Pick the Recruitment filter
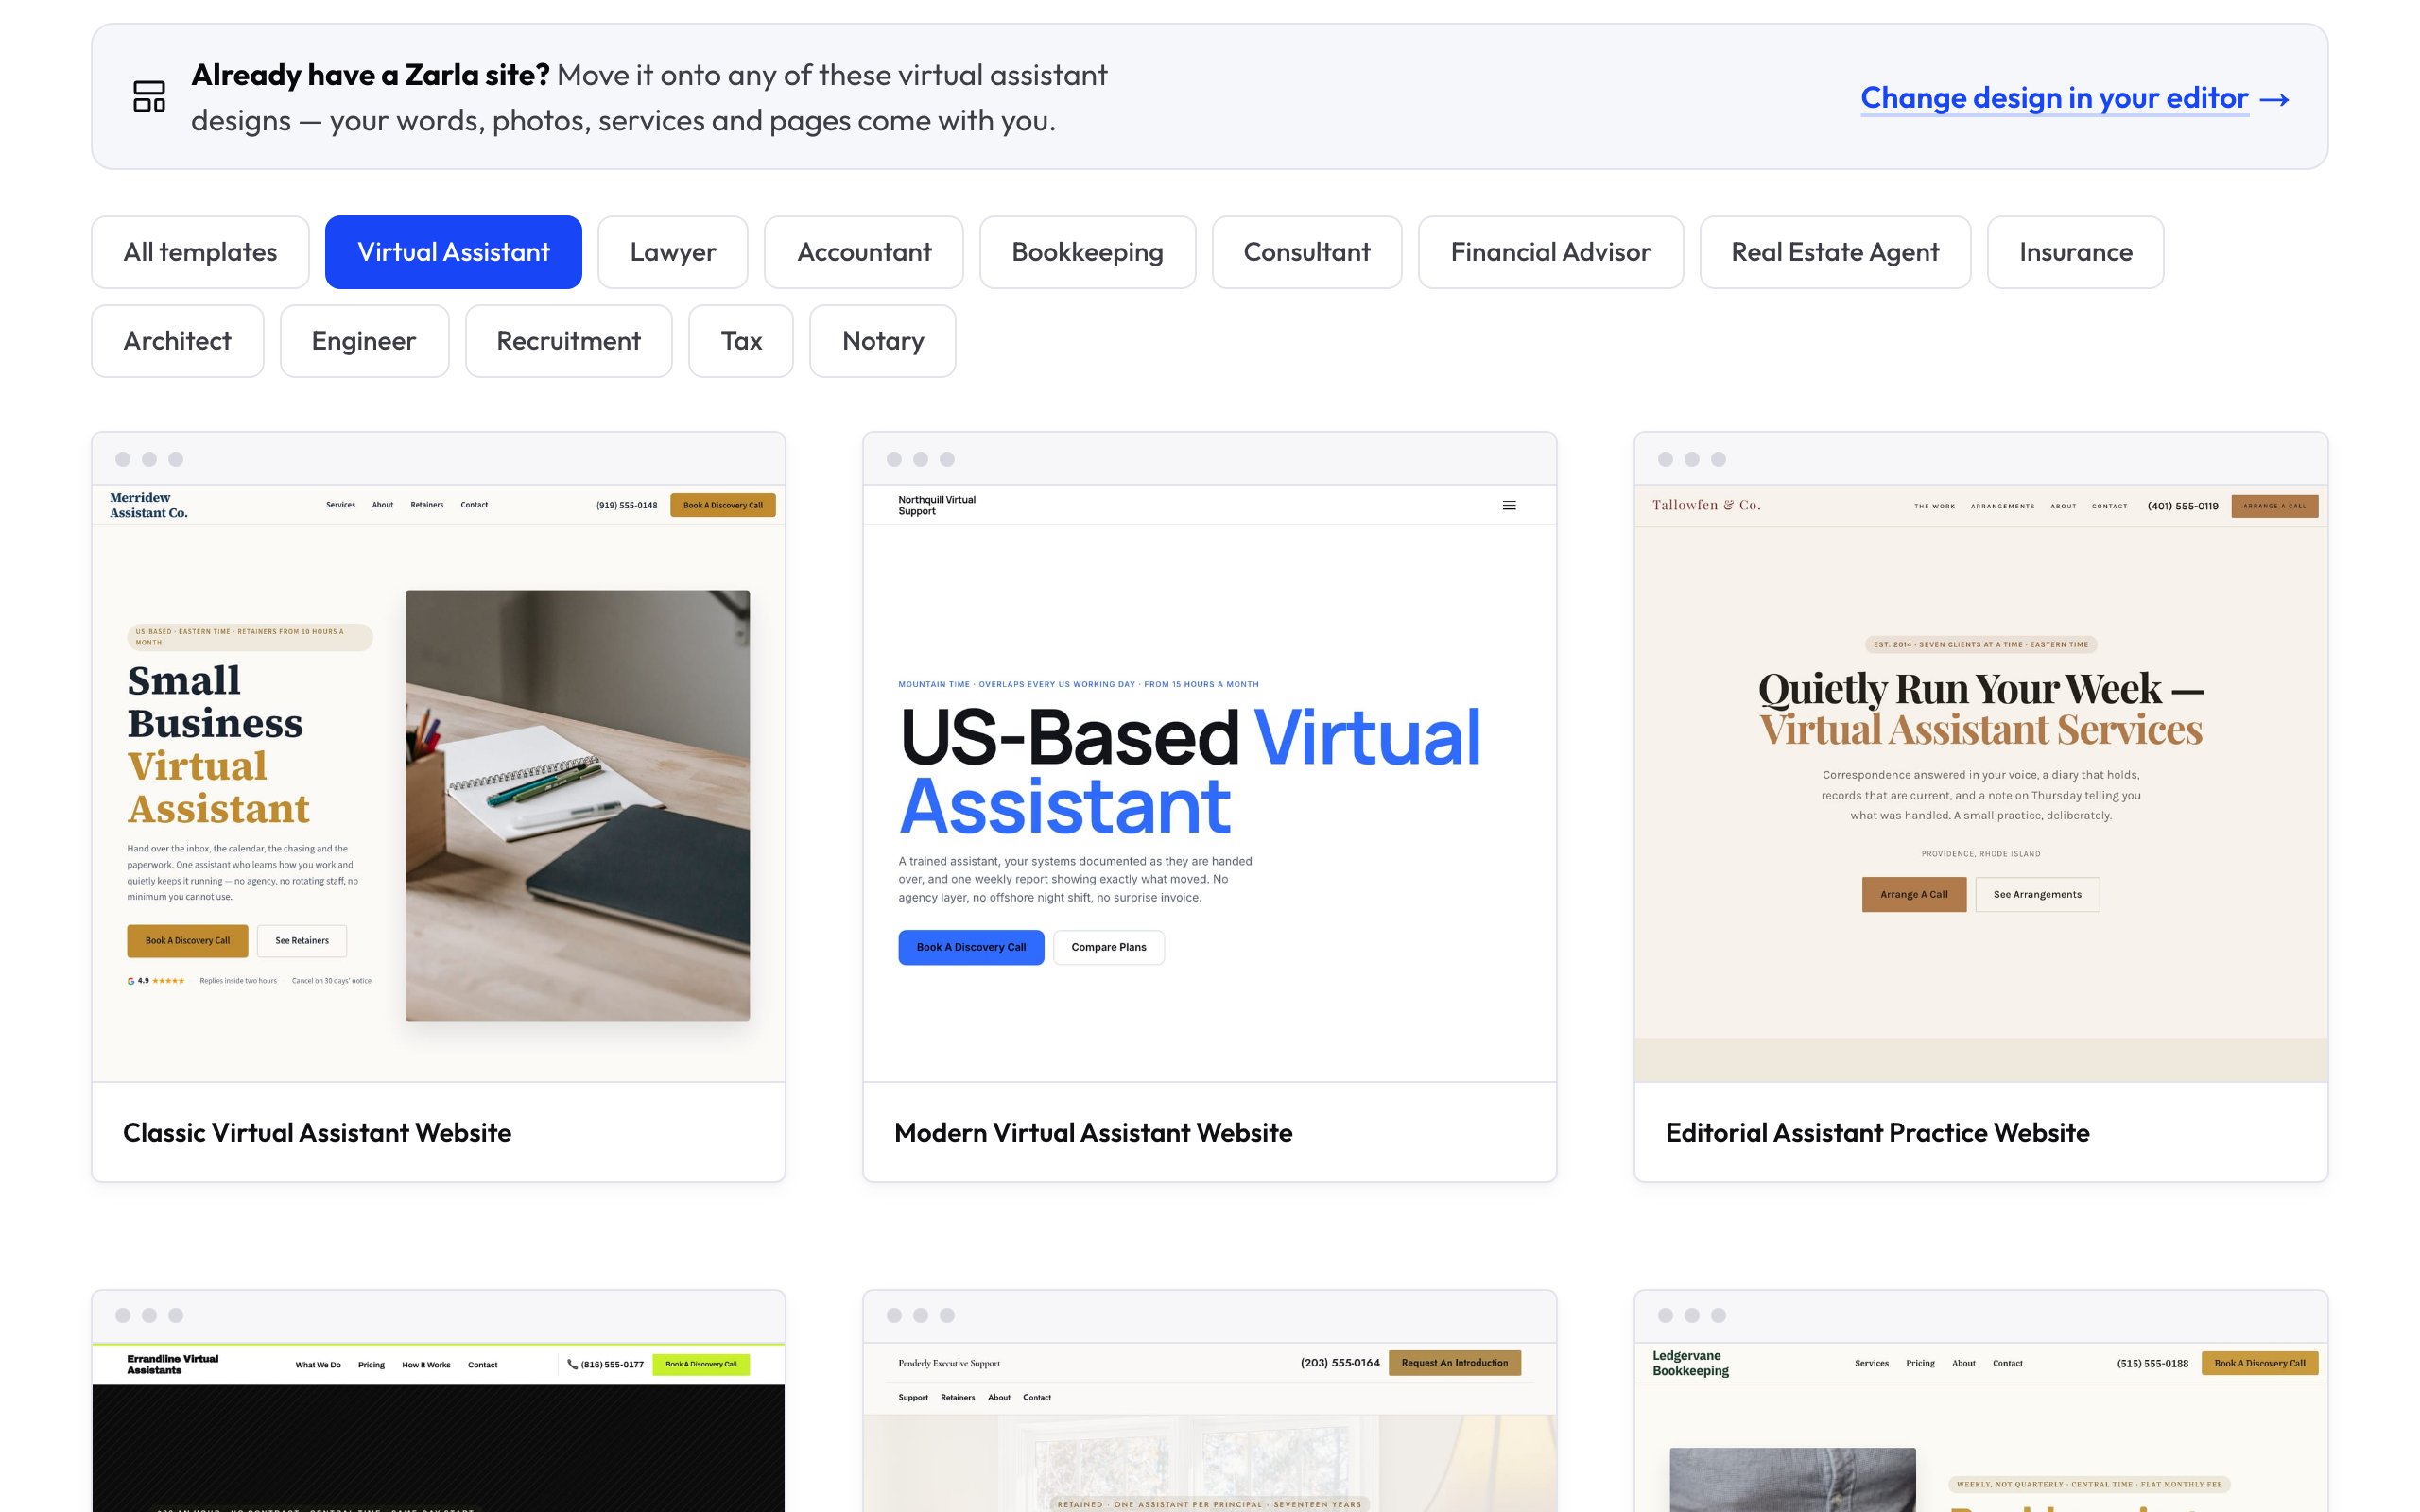The height and width of the screenshot is (1512, 2420). pyautogui.click(x=569, y=341)
